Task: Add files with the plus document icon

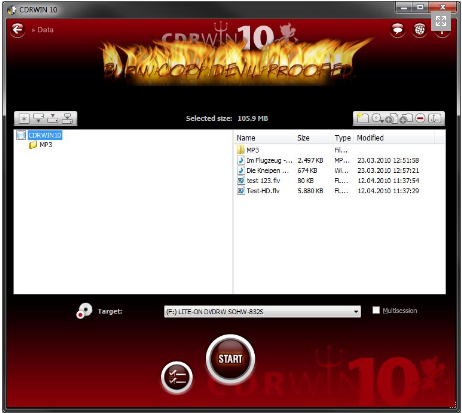Action: (391, 118)
